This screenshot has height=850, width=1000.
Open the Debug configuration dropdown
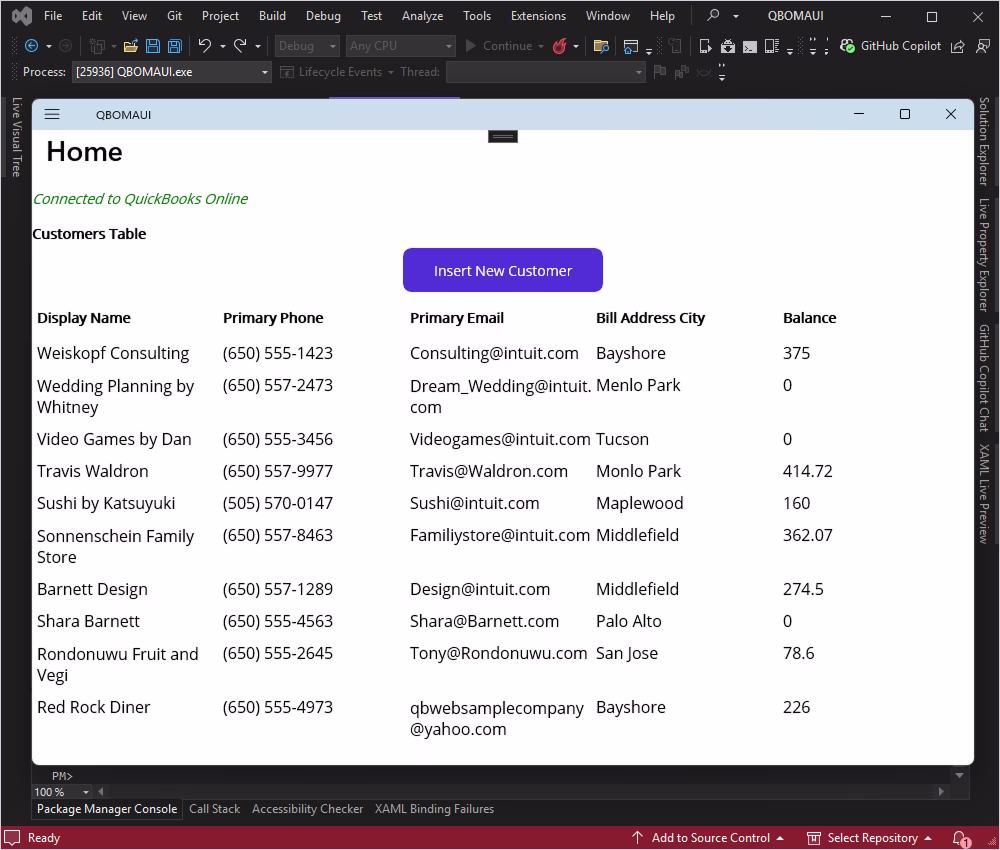click(307, 46)
